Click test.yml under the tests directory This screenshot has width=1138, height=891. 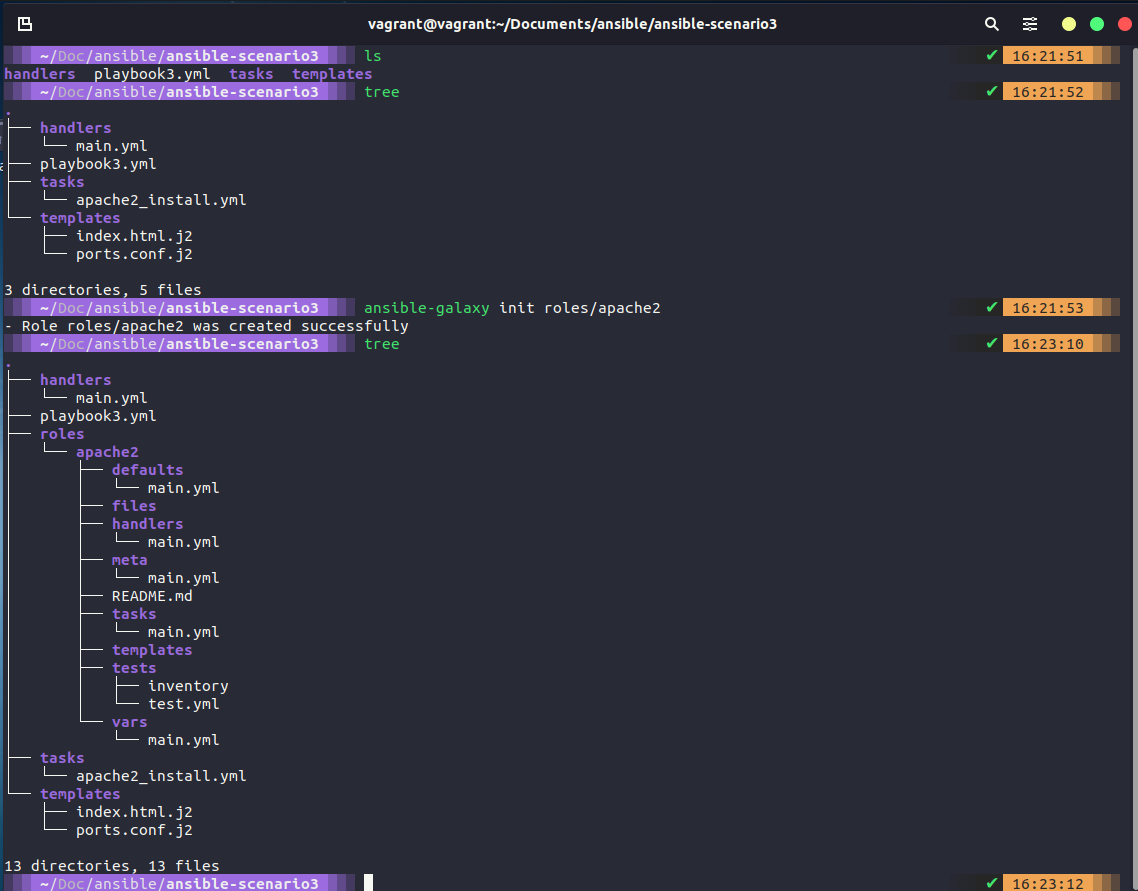183,703
